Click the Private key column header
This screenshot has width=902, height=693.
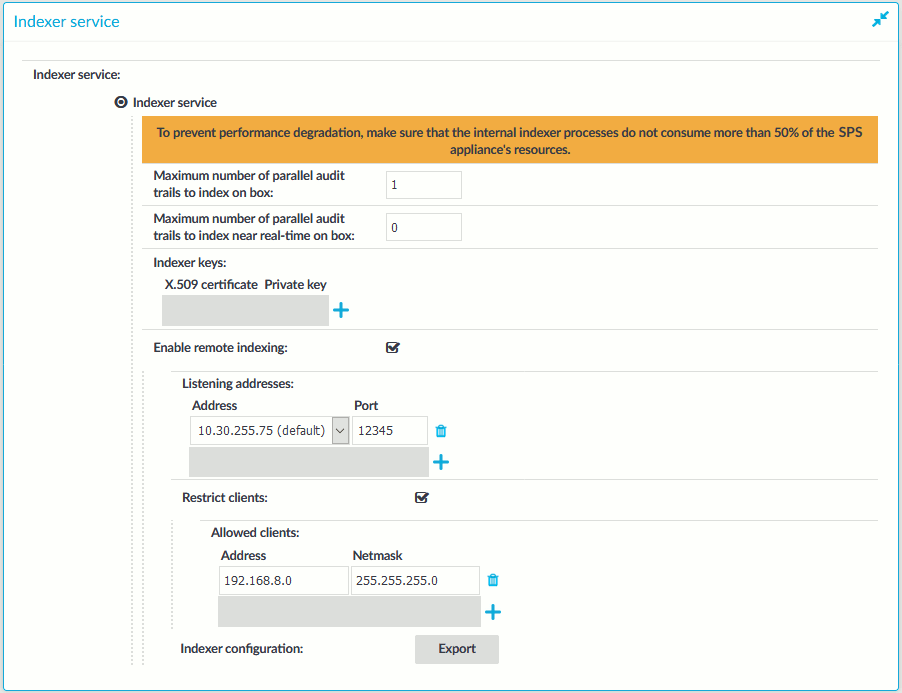click(x=295, y=285)
